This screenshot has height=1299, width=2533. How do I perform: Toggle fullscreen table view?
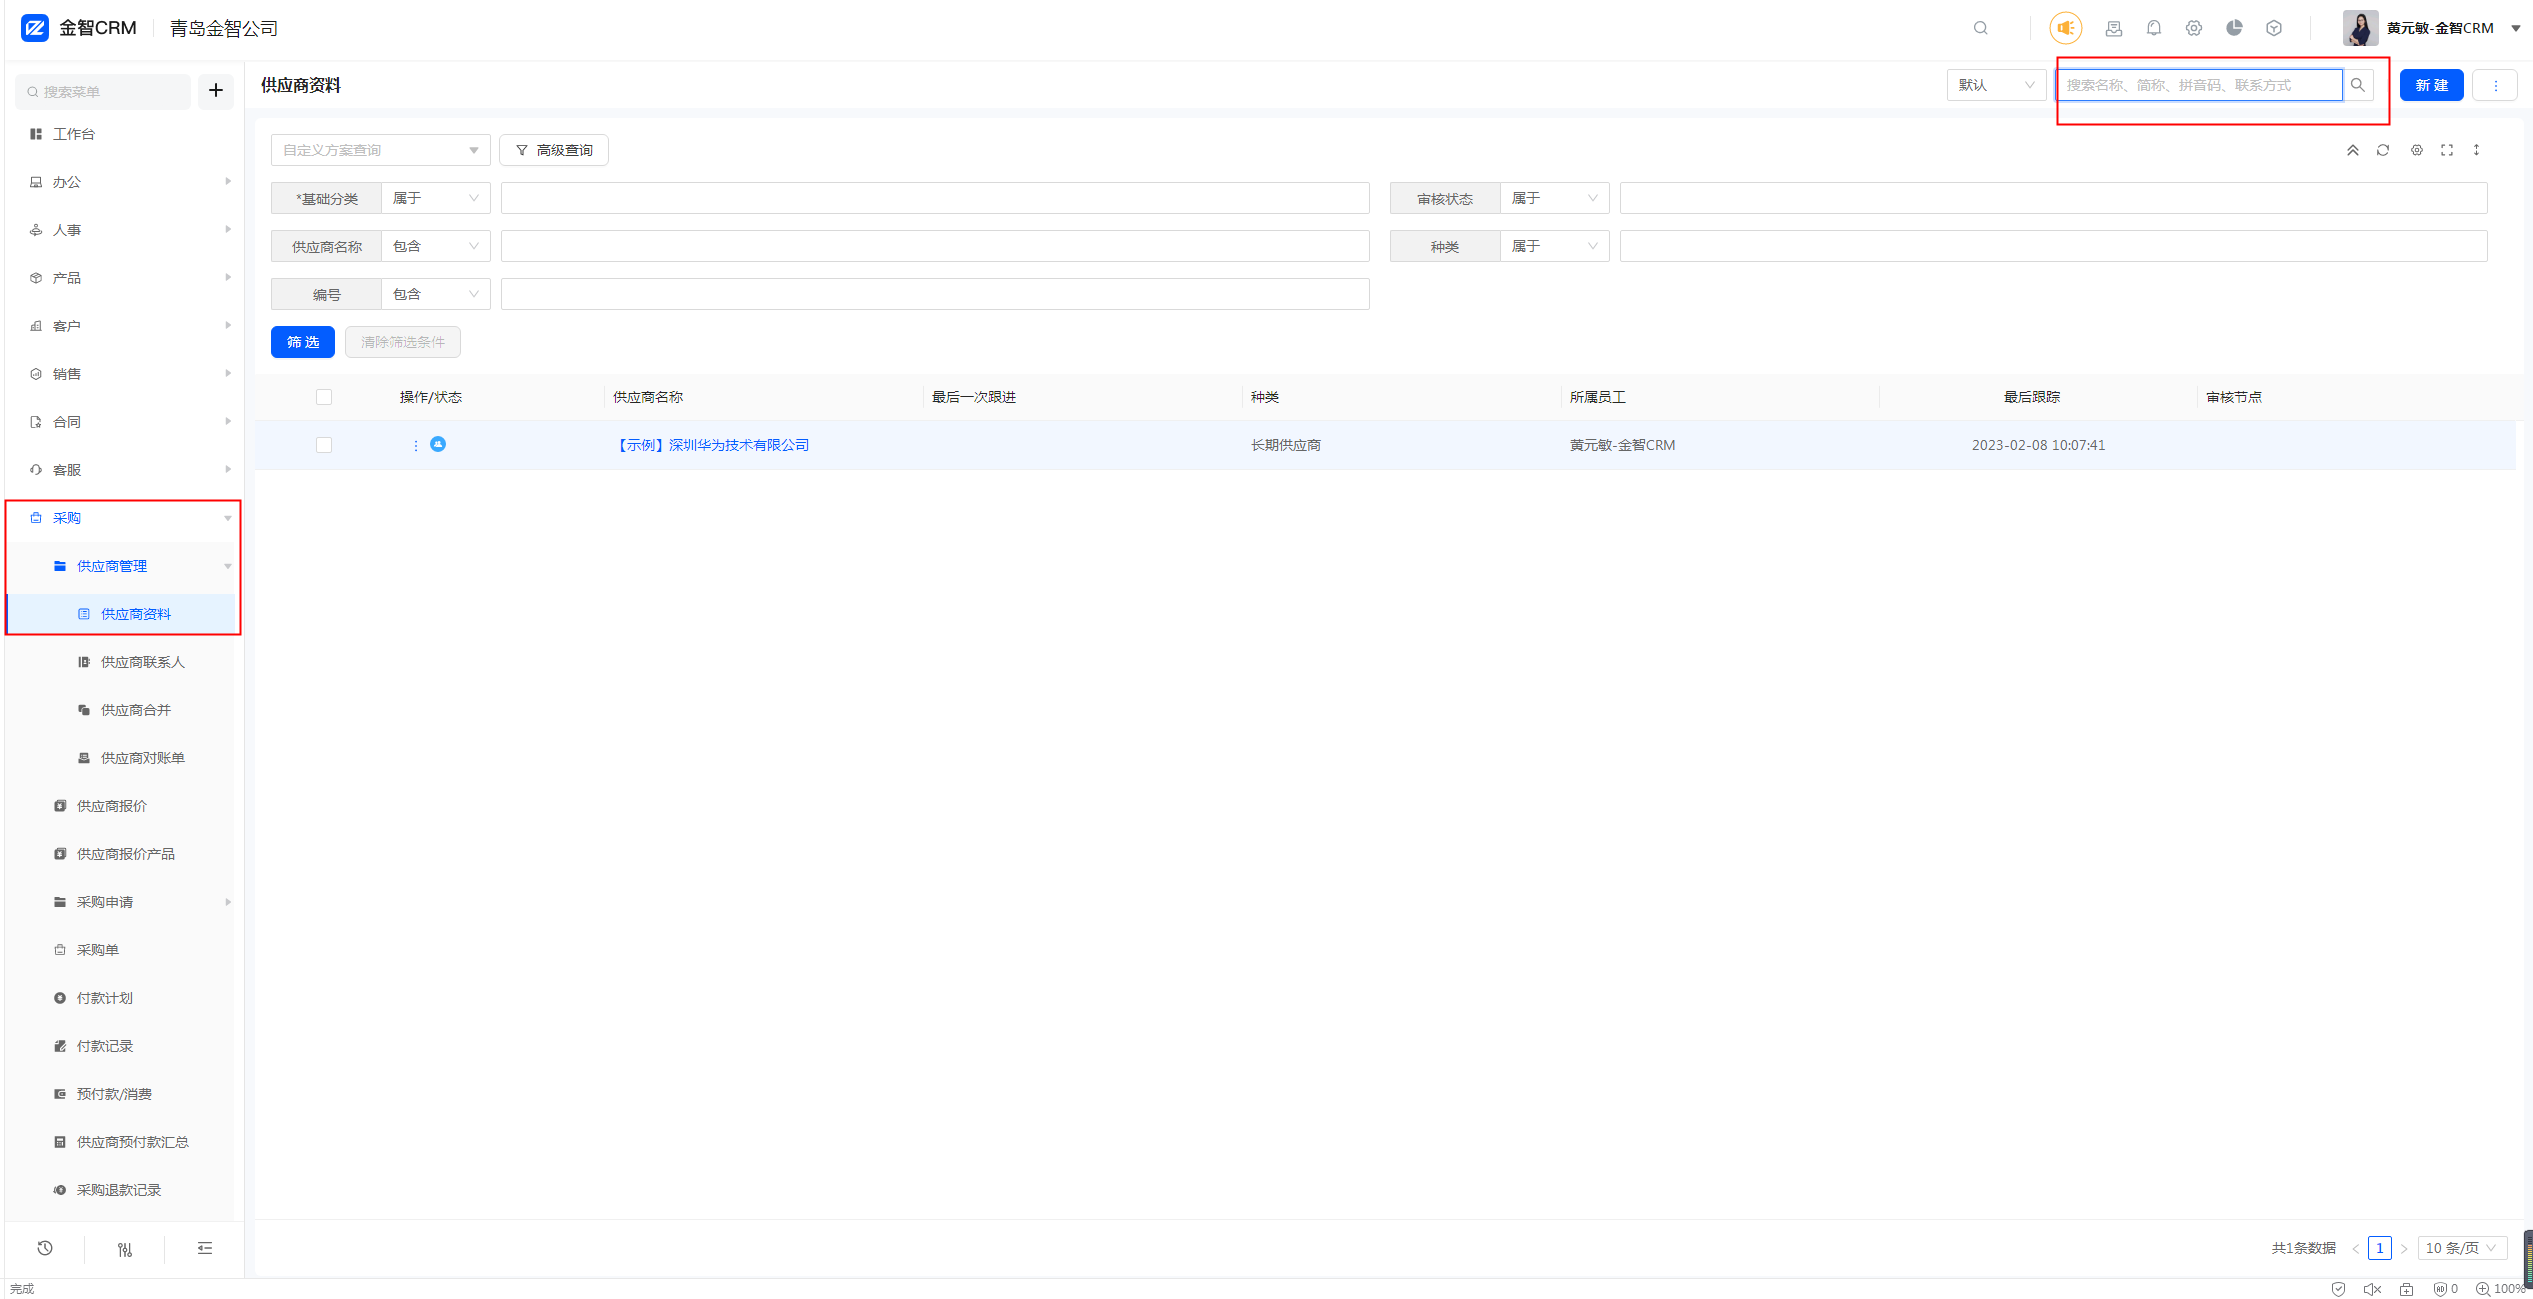pyautogui.click(x=2447, y=150)
